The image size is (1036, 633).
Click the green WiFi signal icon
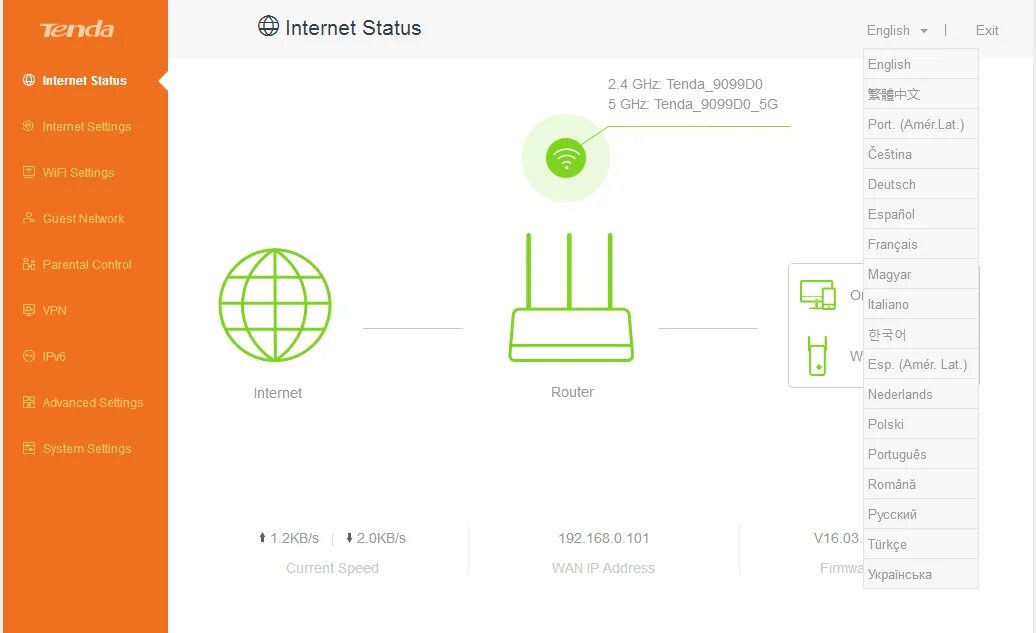[x=566, y=158]
